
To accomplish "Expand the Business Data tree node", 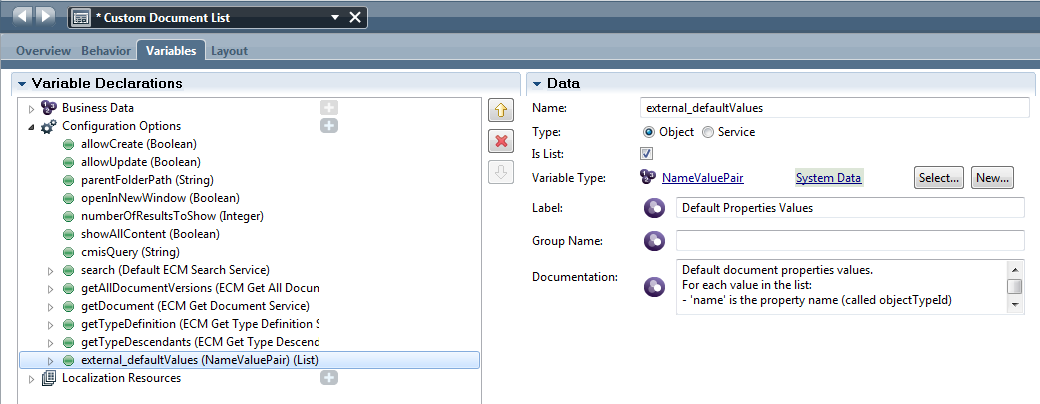I will tap(31, 108).
